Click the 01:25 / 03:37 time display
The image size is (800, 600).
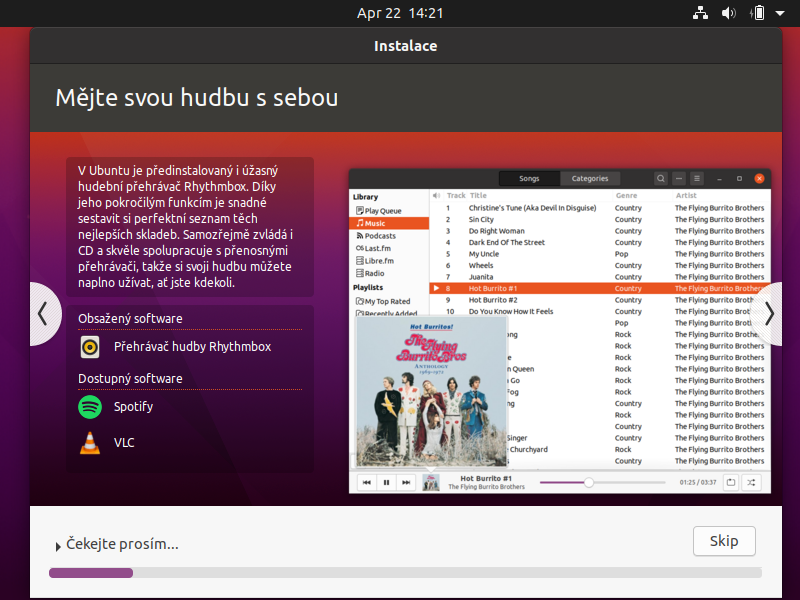click(x=697, y=482)
